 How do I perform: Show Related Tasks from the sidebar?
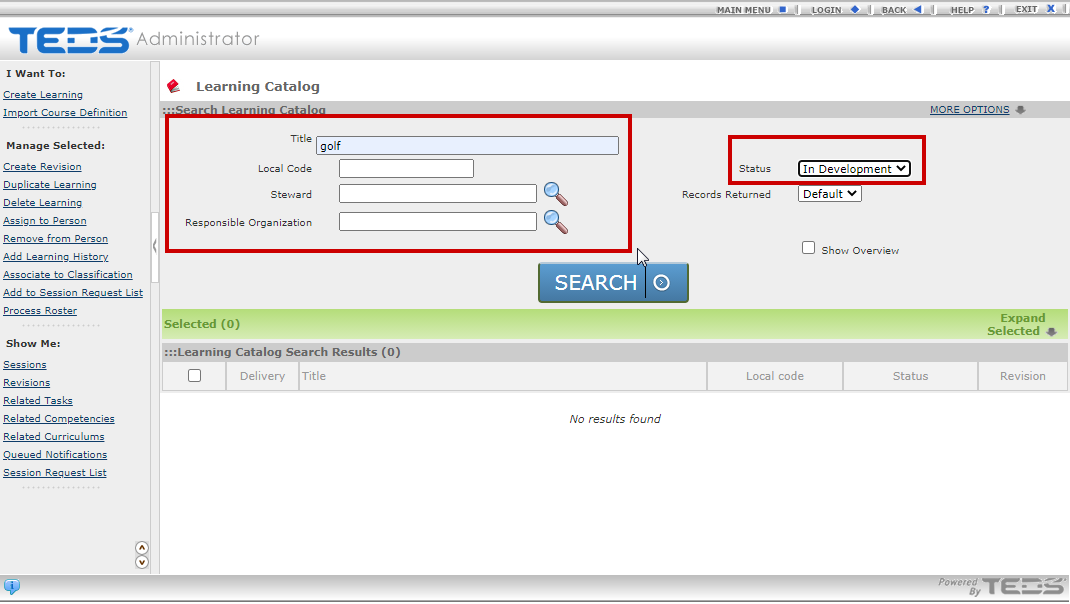click(38, 401)
